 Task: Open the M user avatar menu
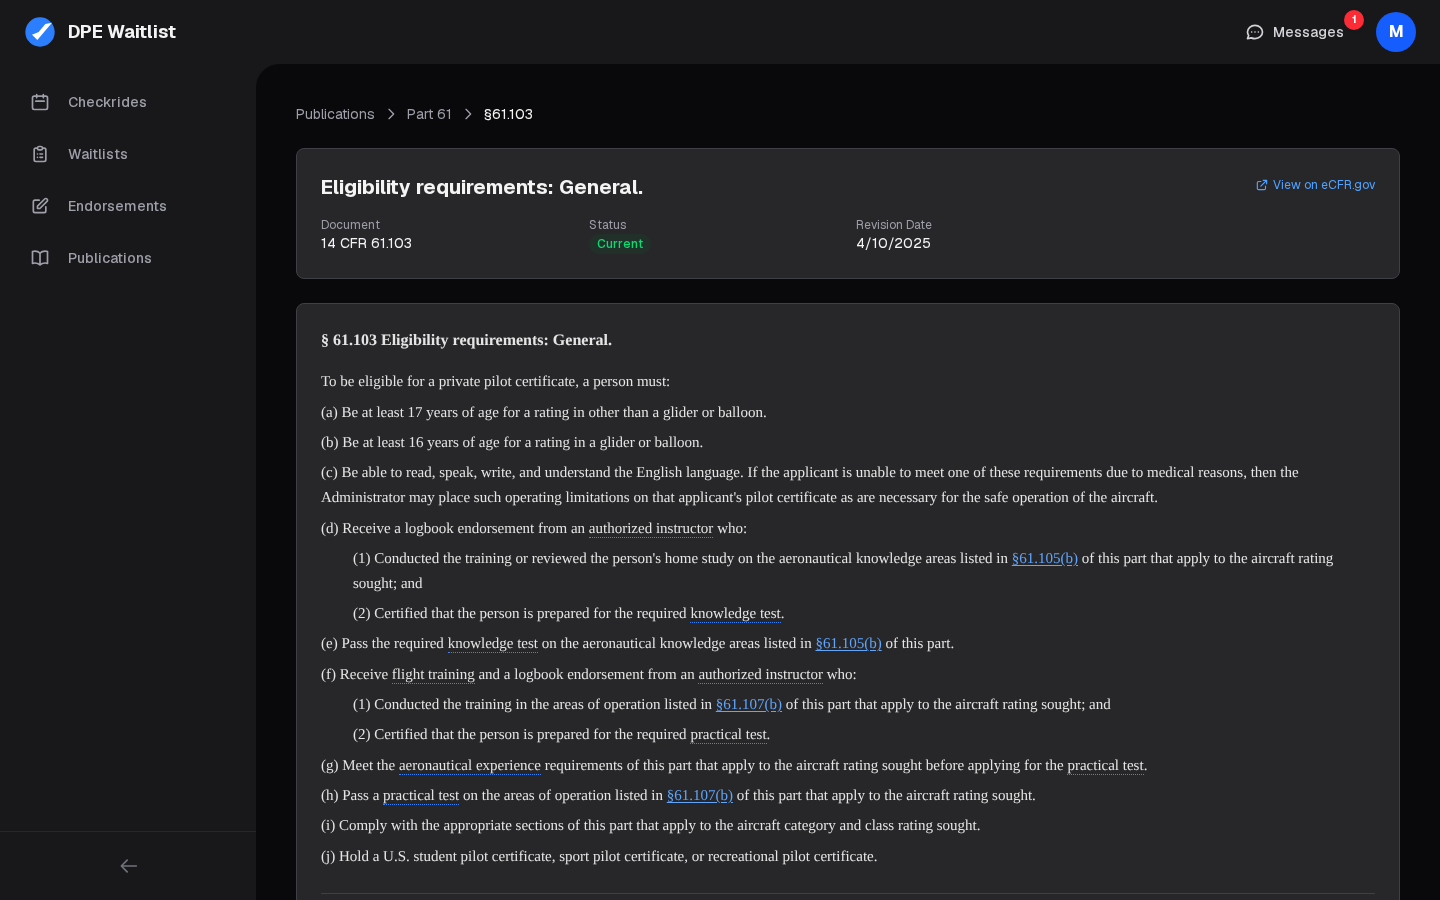[1396, 32]
